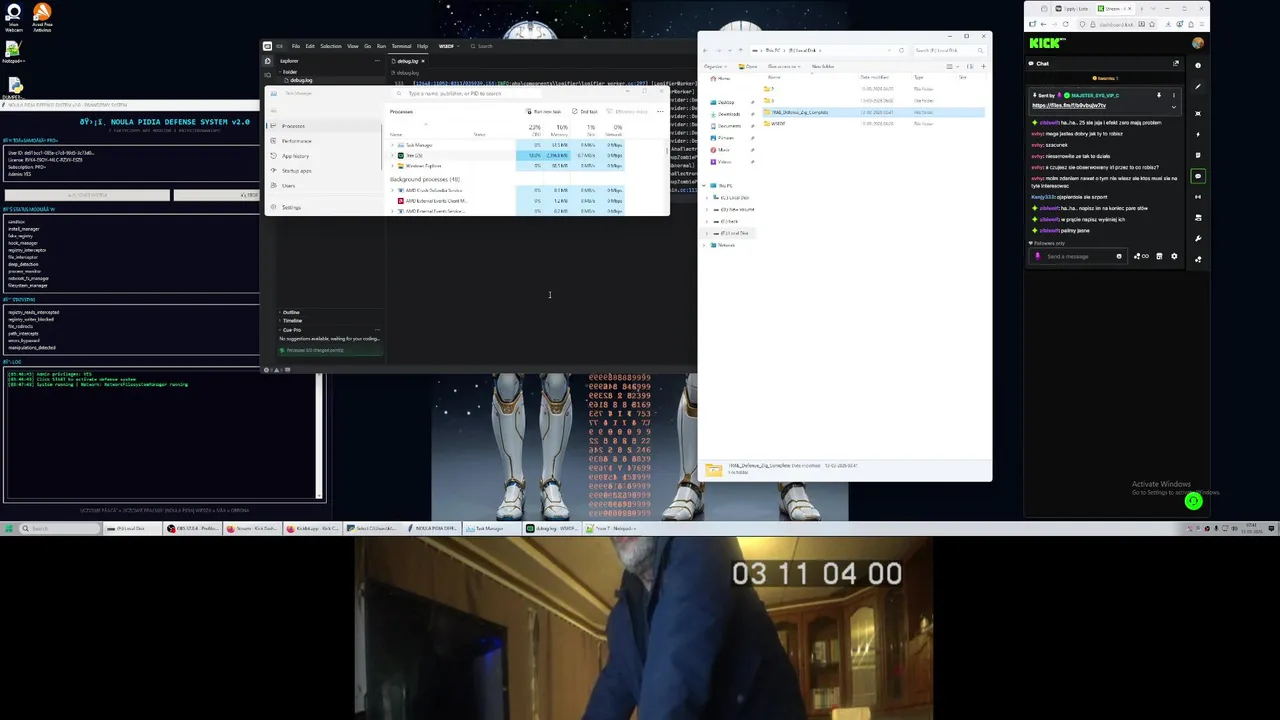Open Task Manager more options ellipsis
This screenshot has height=720, width=1280.
(x=659, y=112)
